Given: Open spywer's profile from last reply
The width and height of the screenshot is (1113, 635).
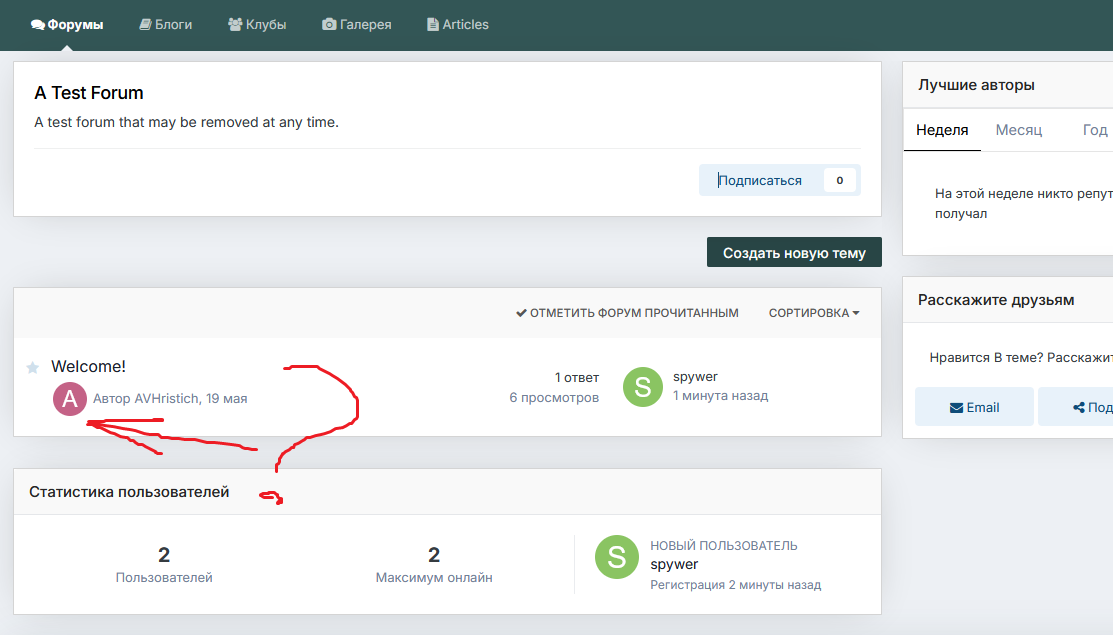Looking at the screenshot, I should [x=695, y=377].
